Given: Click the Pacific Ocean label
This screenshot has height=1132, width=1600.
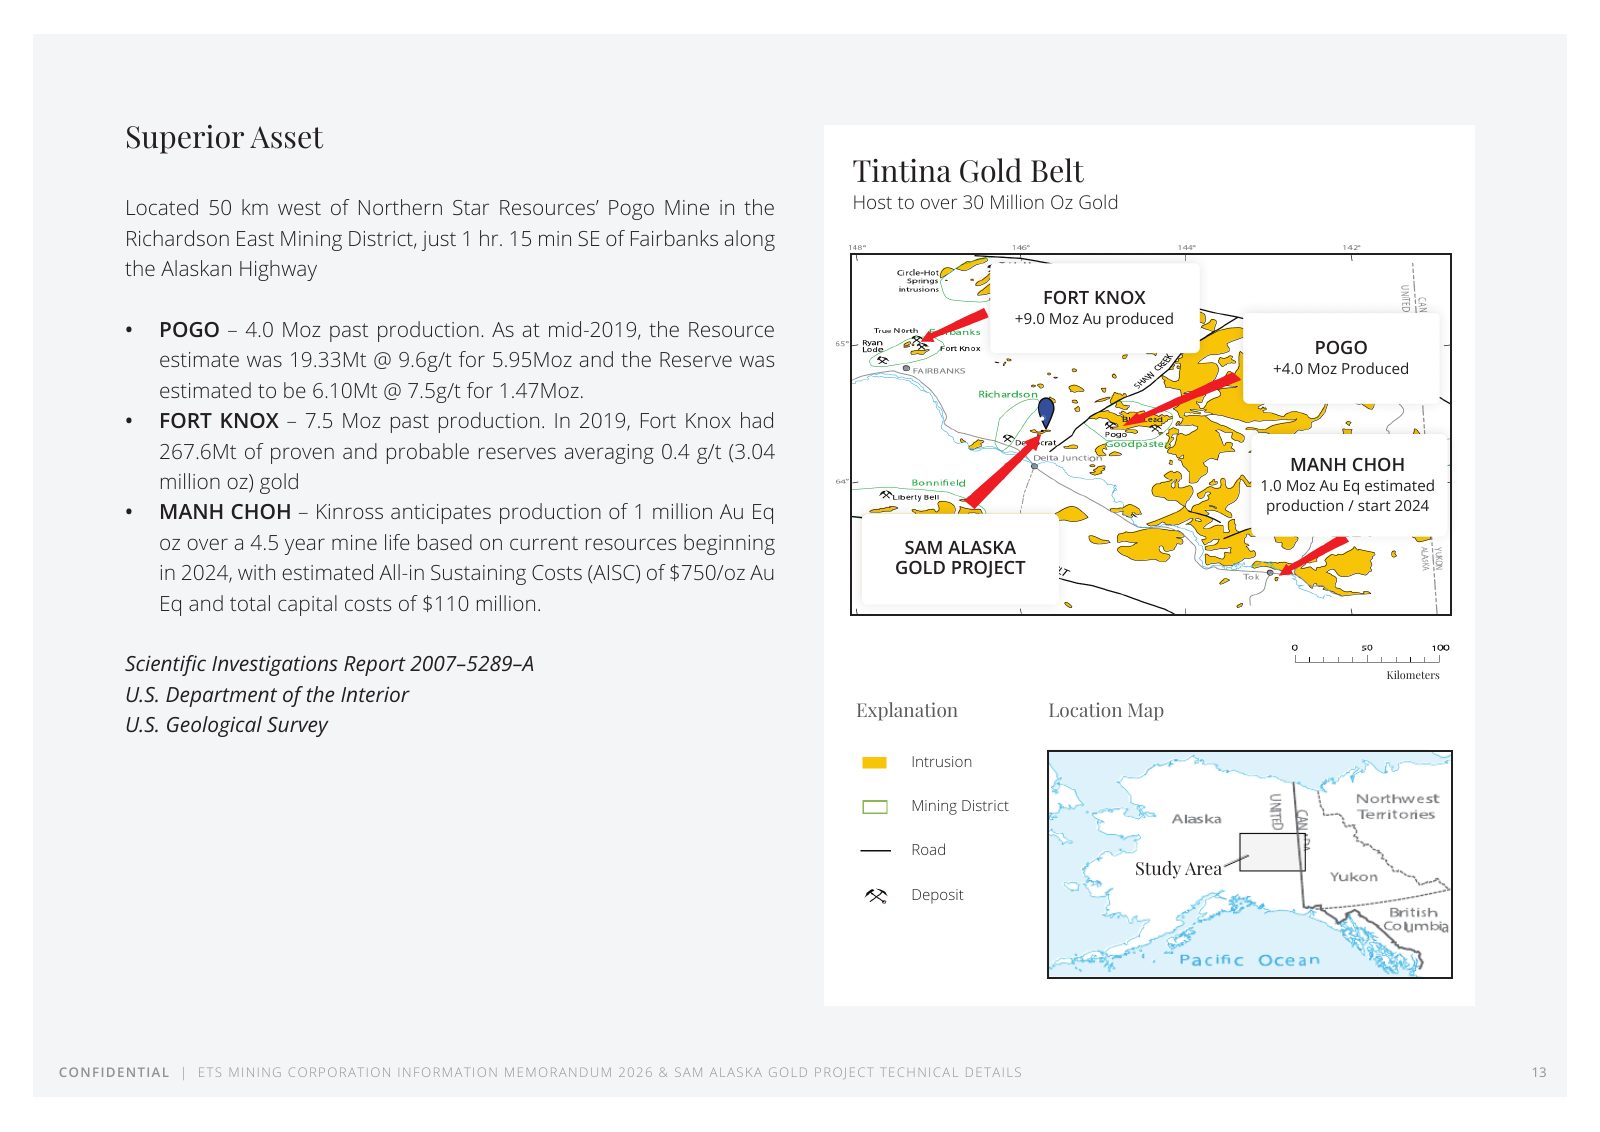Looking at the screenshot, I should [1250, 960].
